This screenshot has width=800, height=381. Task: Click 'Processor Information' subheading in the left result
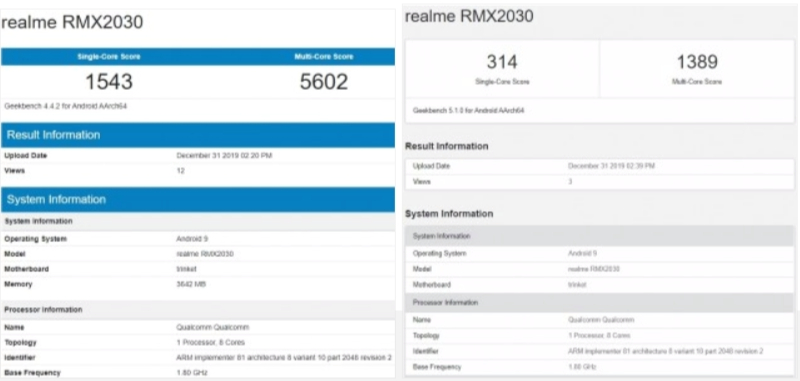pos(43,310)
